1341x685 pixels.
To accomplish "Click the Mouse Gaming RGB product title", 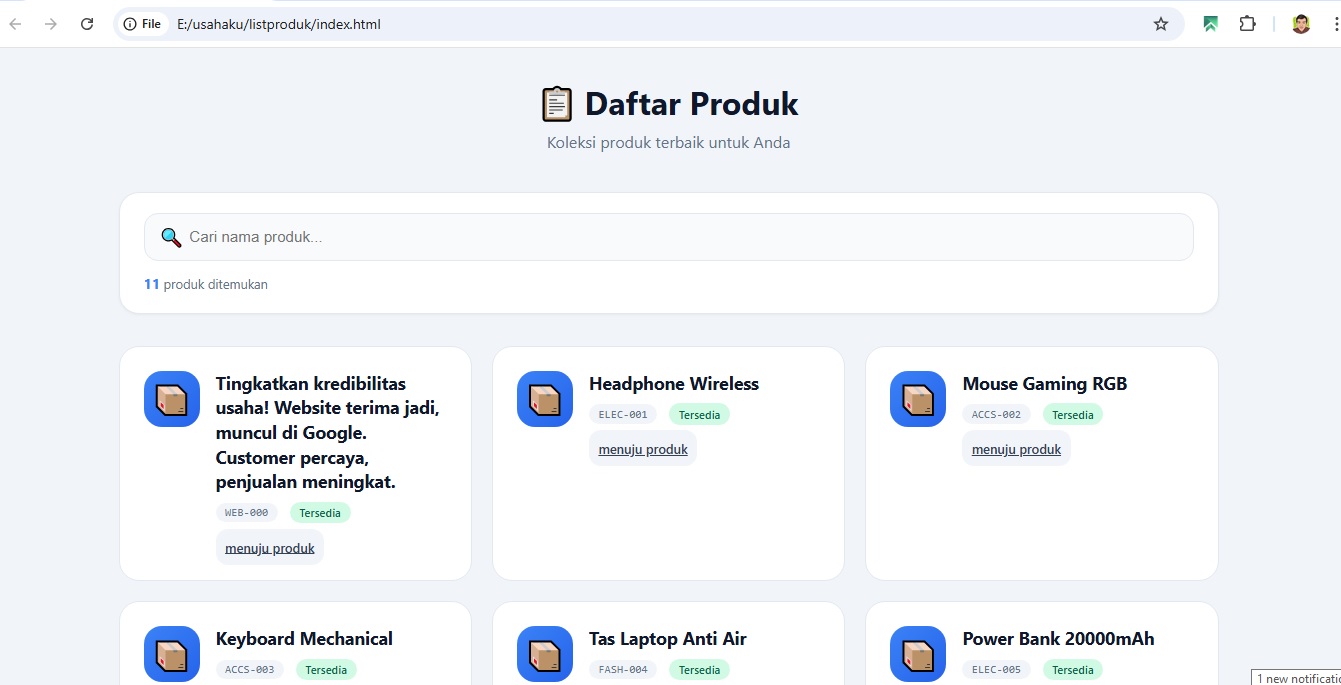I will [1045, 384].
